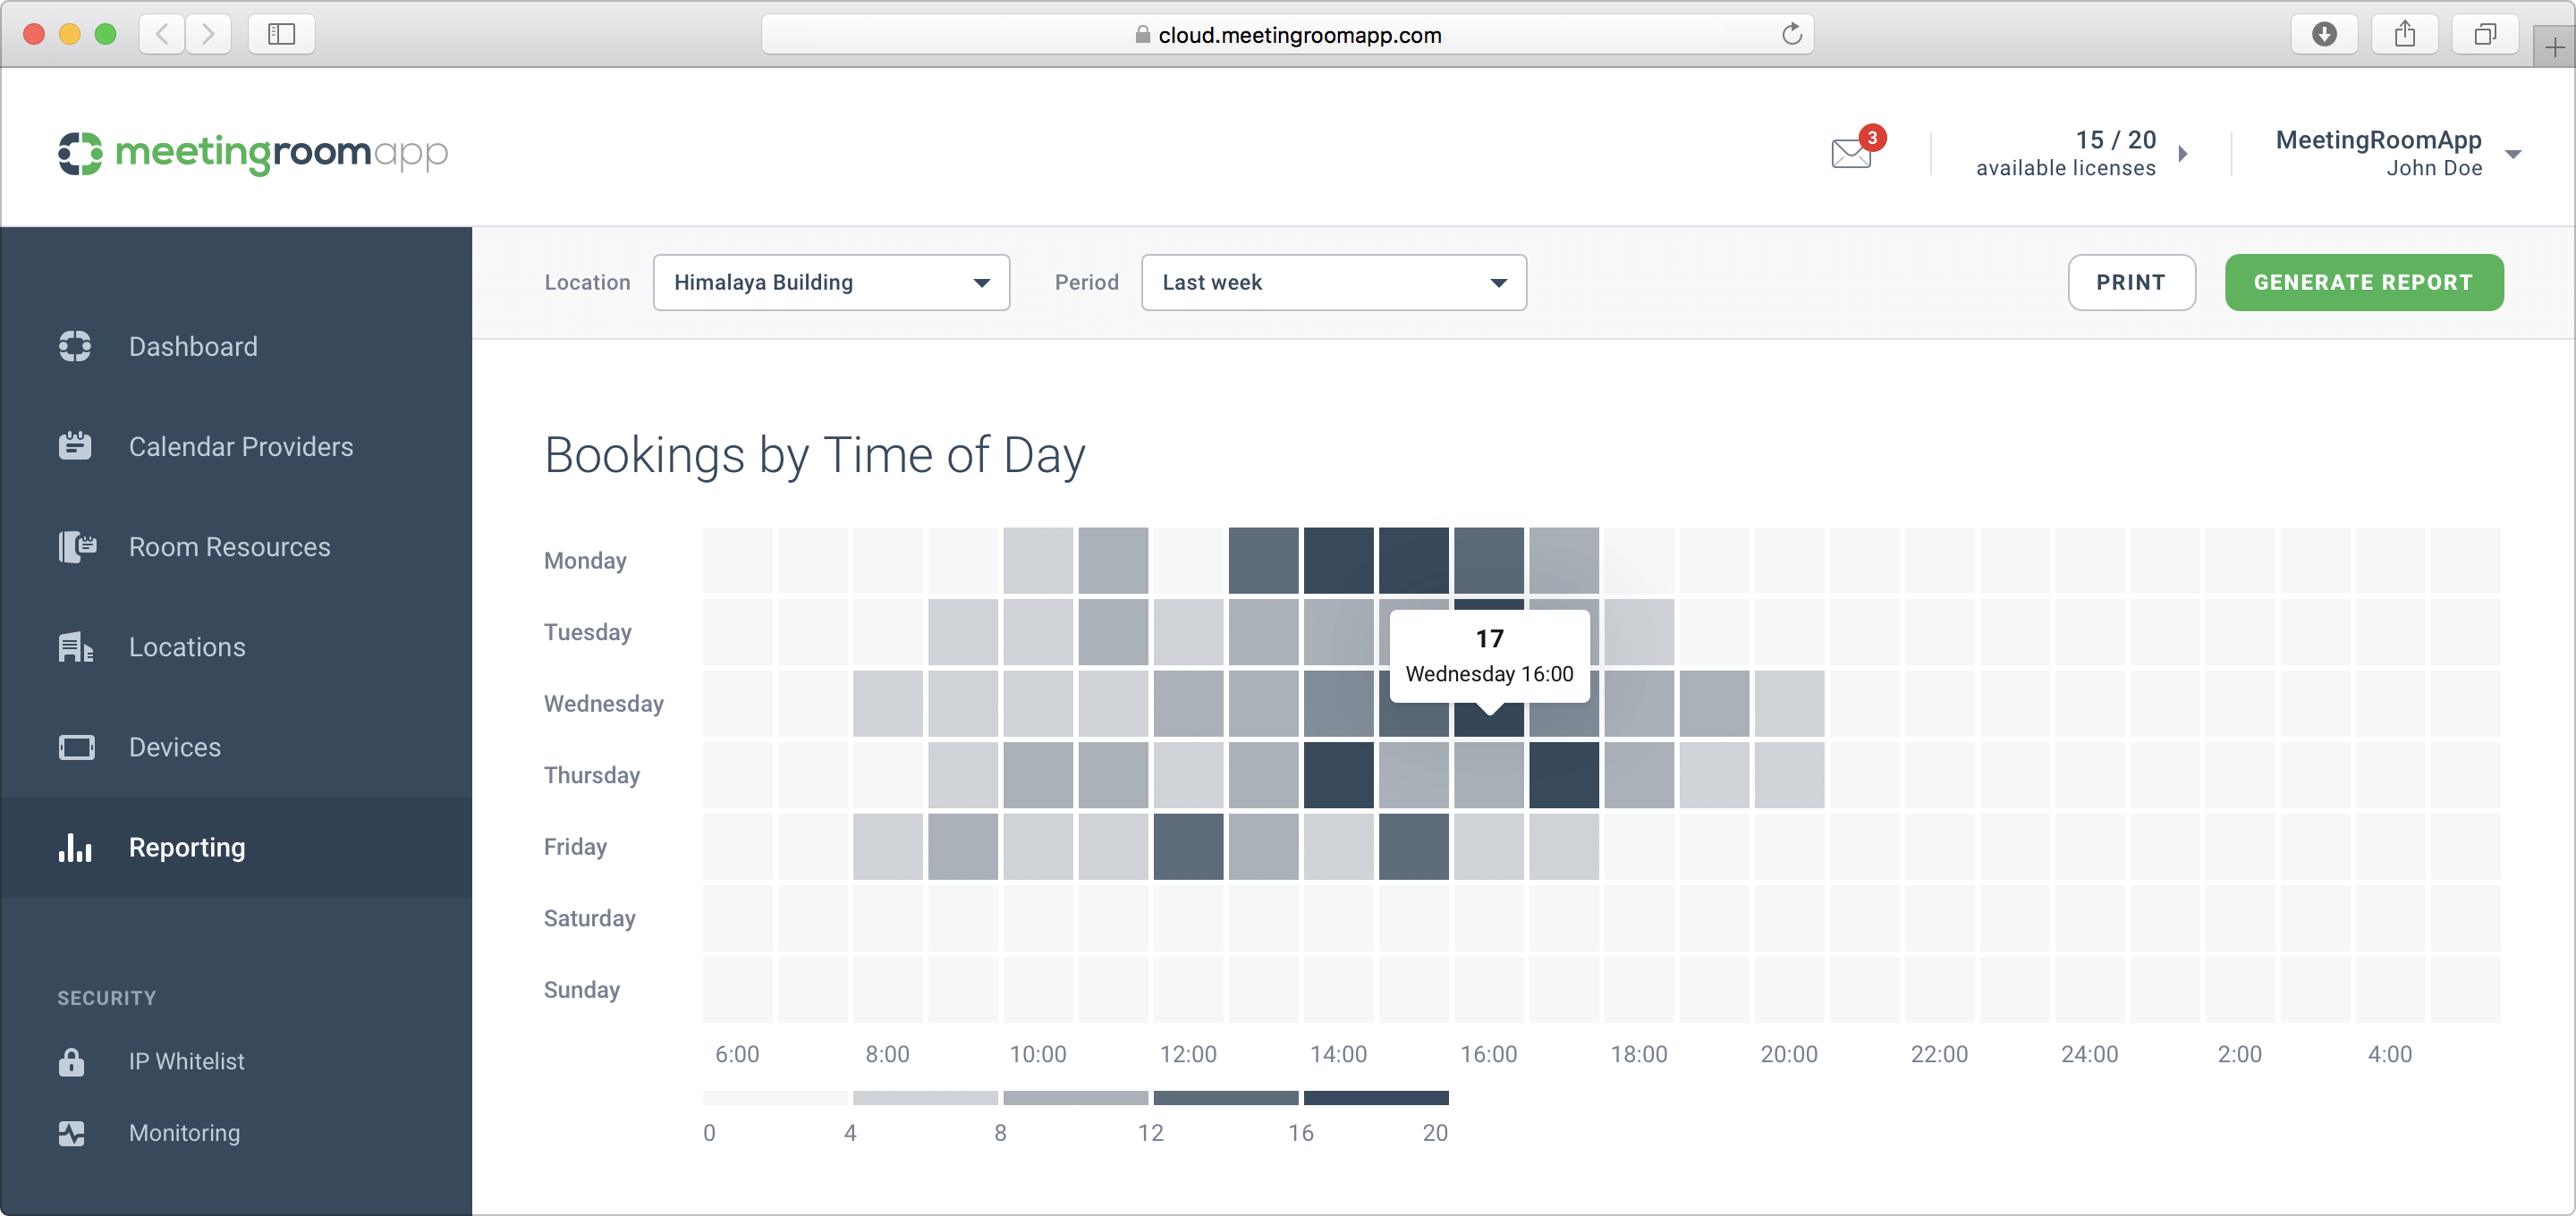Click the Thursday 14:00 heatmap cell
Viewport: 2576px width, 1216px height.
(x=1338, y=775)
